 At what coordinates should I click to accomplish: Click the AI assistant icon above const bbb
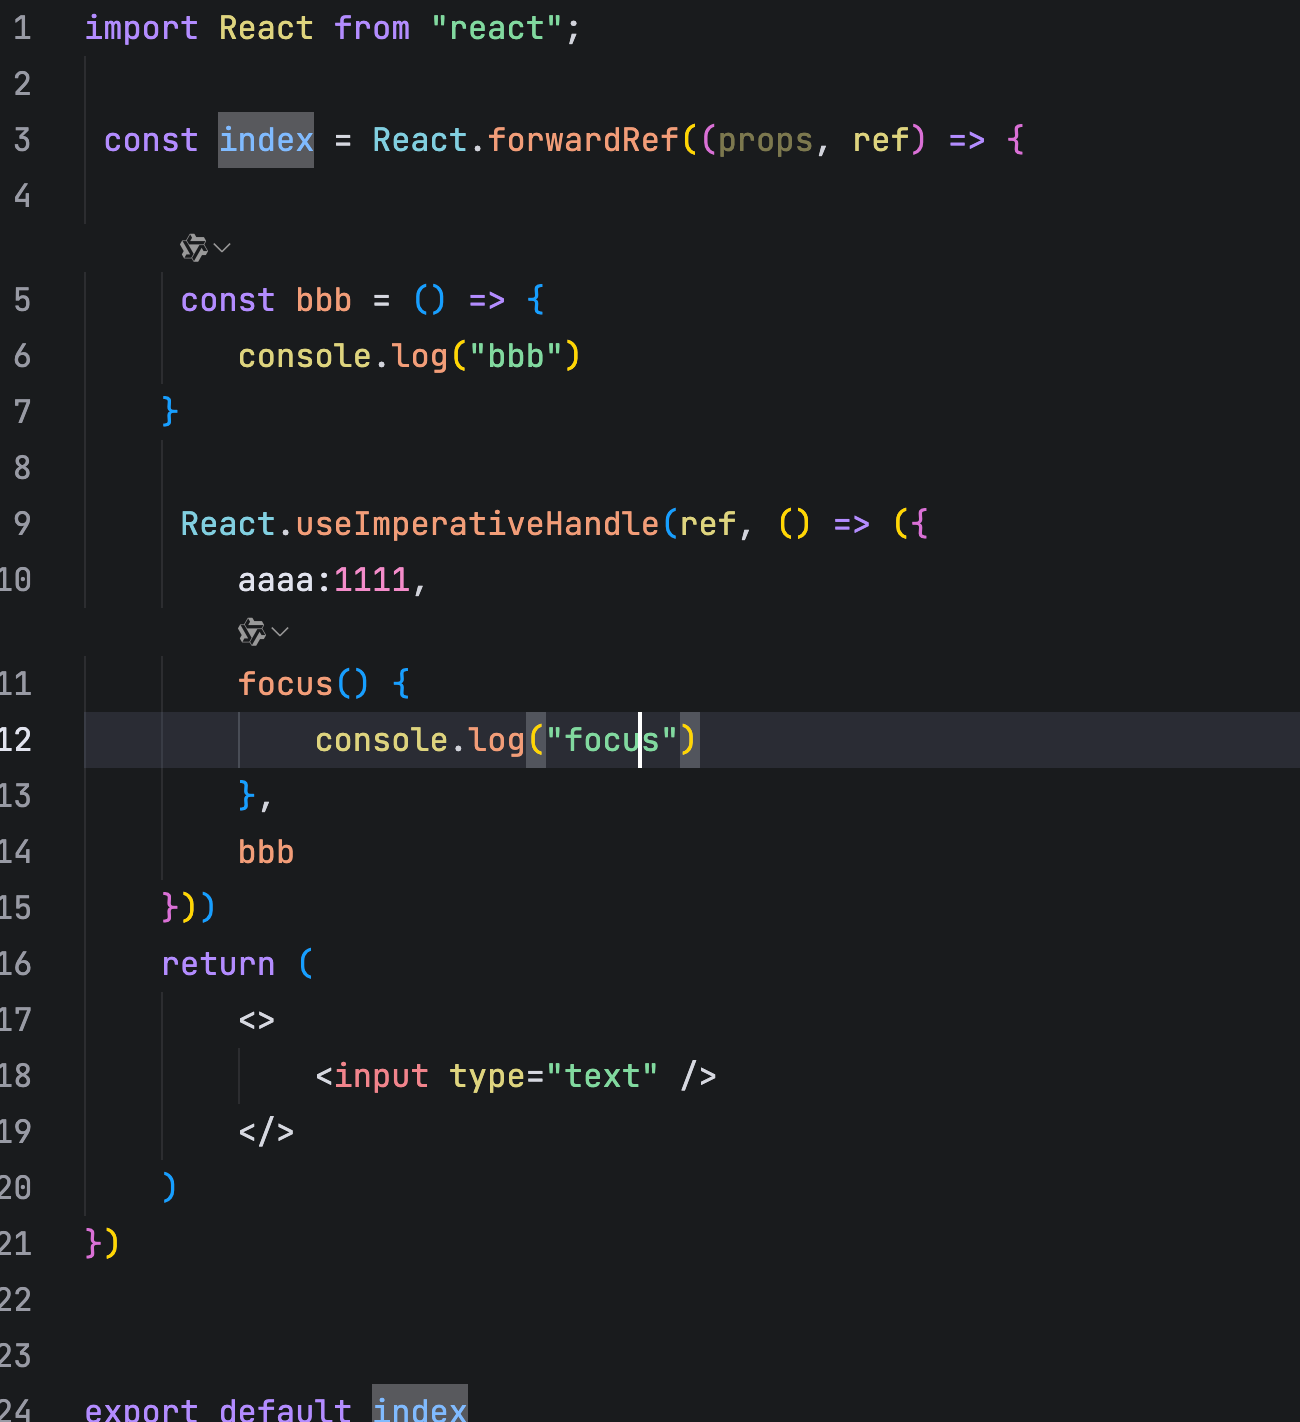pyautogui.click(x=193, y=247)
